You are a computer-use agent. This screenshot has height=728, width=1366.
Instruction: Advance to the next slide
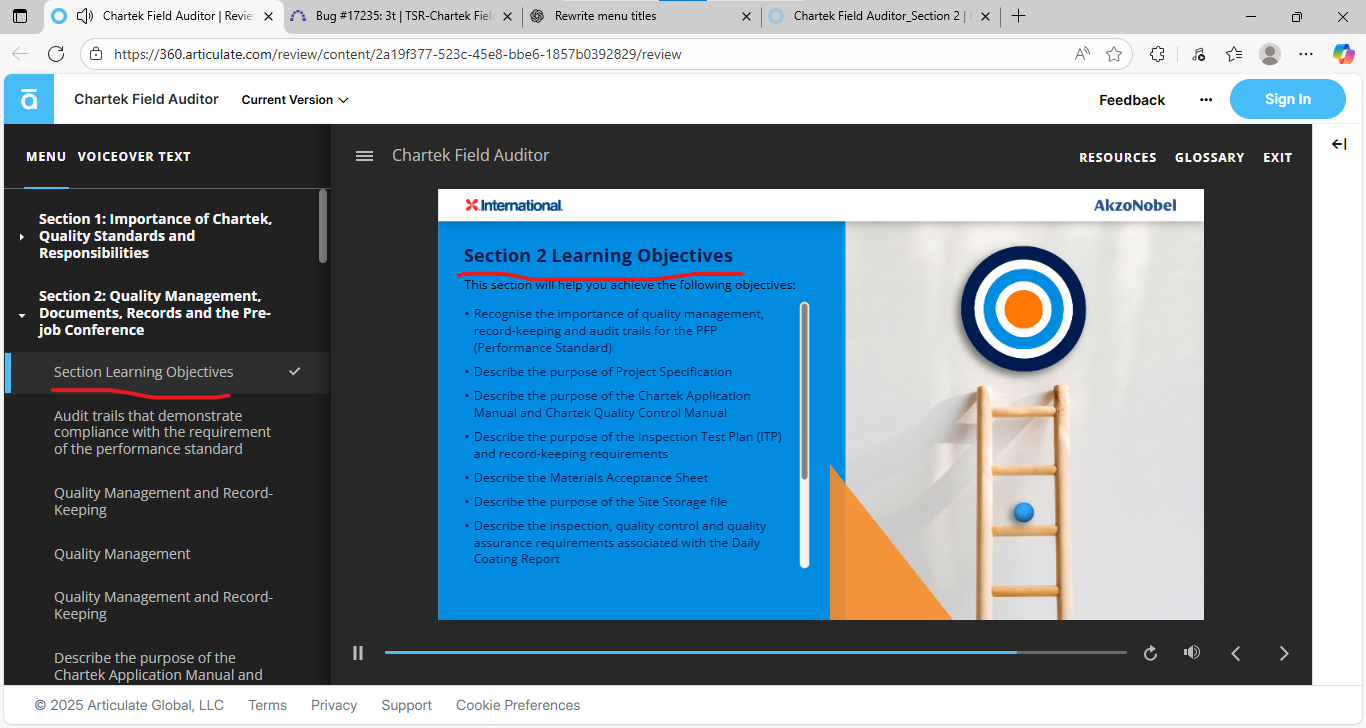pos(1284,652)
